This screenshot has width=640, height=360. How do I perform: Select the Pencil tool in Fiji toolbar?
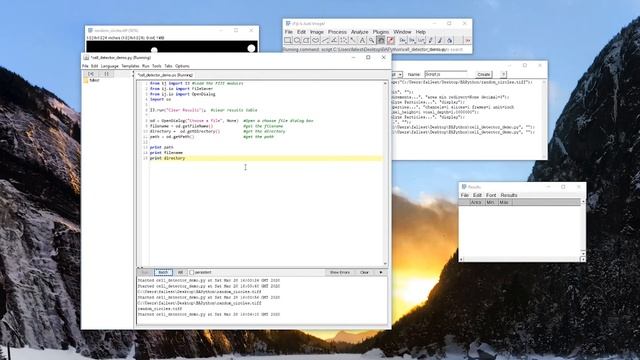(431, 40)
